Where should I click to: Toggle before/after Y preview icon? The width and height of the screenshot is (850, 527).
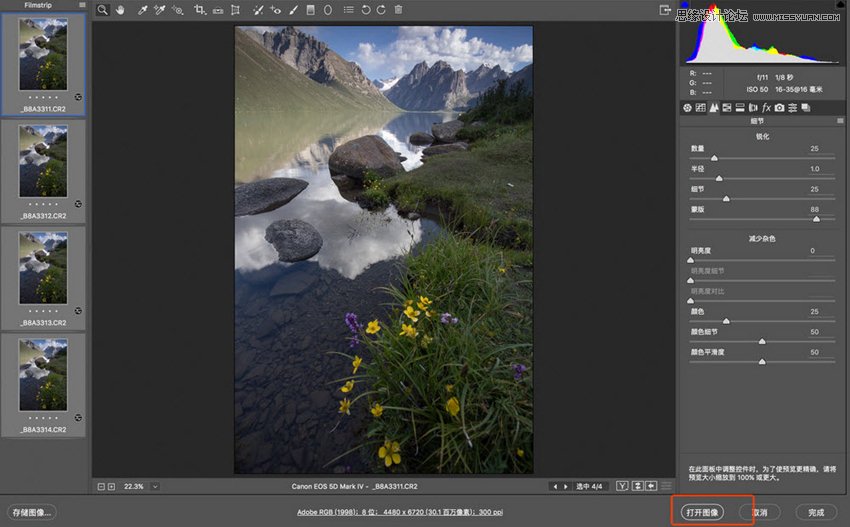[622, 486]
